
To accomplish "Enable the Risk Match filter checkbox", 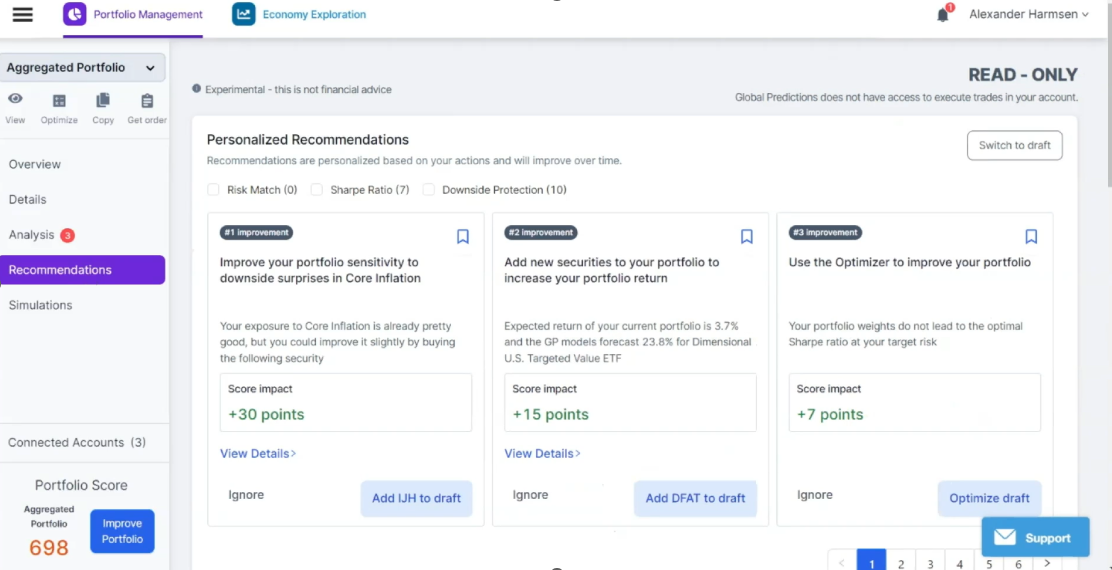I will pyautogui.click(x=213, y=190).
